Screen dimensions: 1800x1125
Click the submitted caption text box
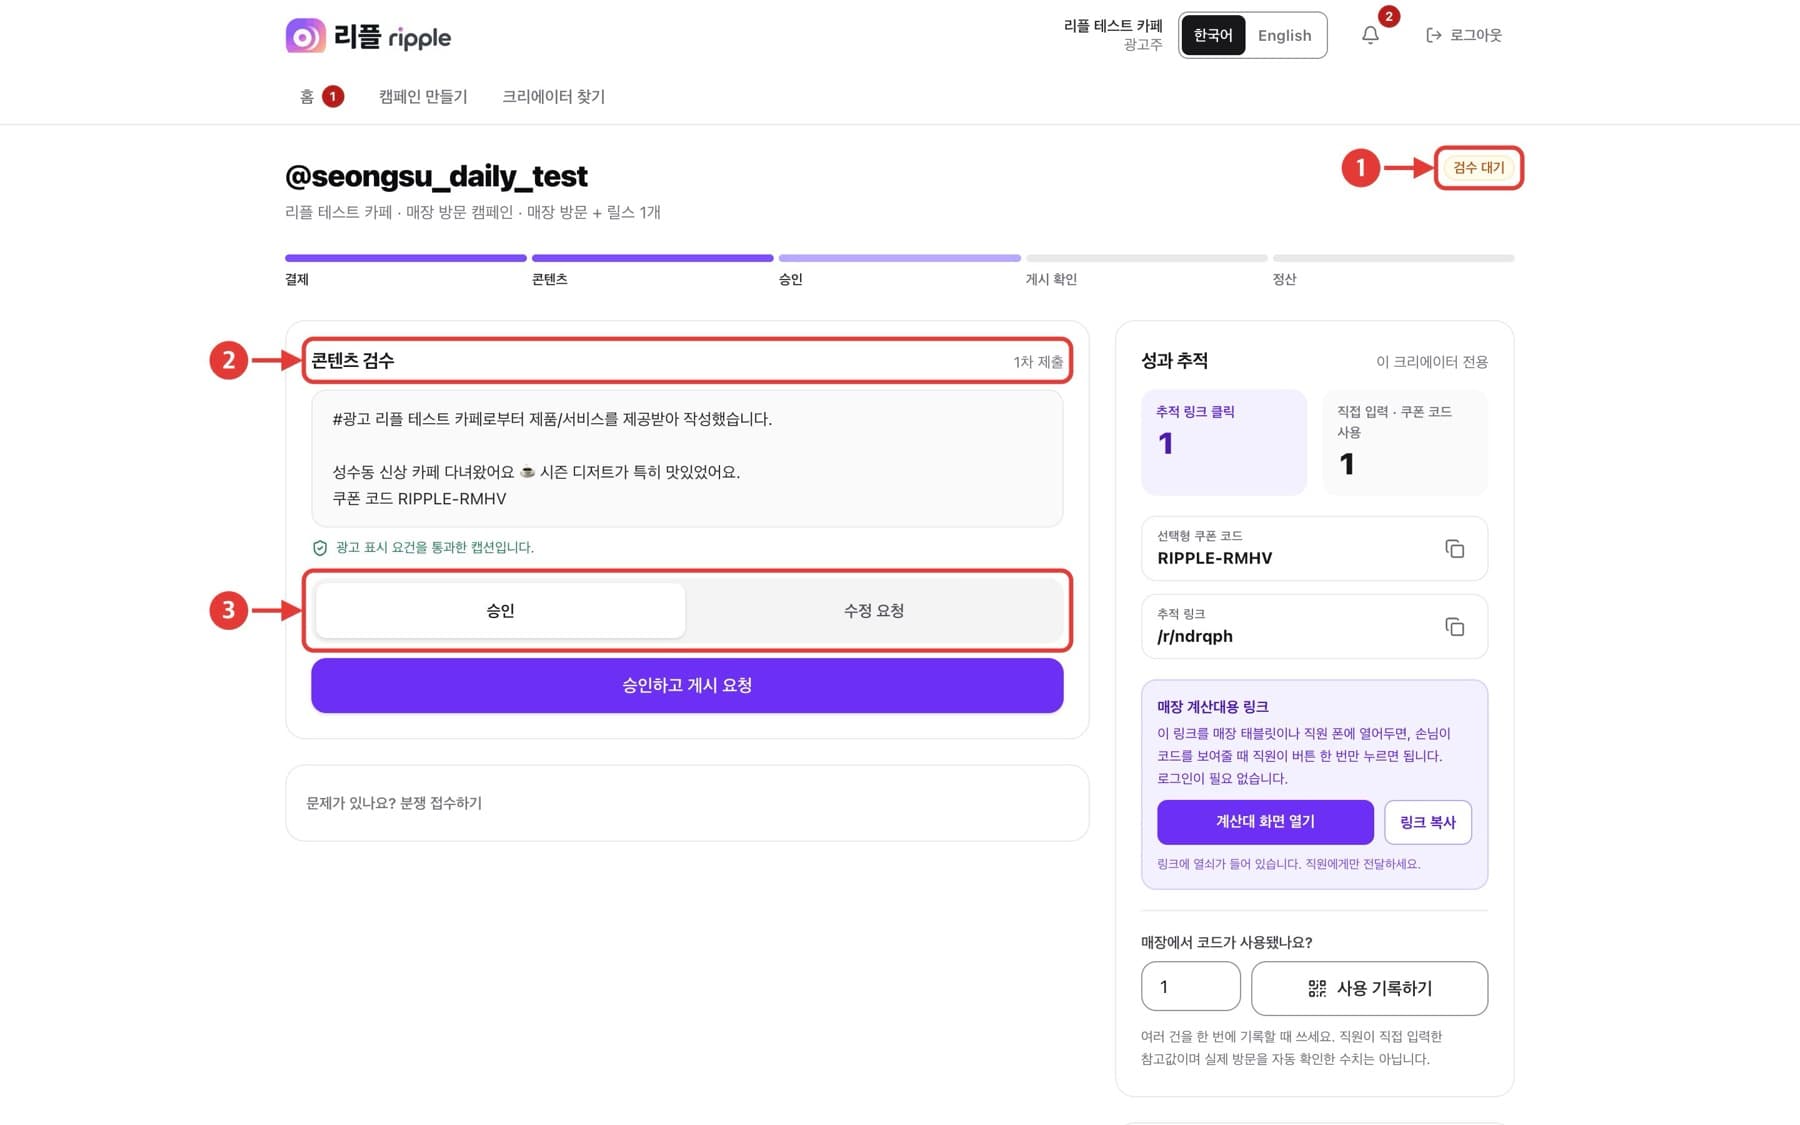click(687, 458)
